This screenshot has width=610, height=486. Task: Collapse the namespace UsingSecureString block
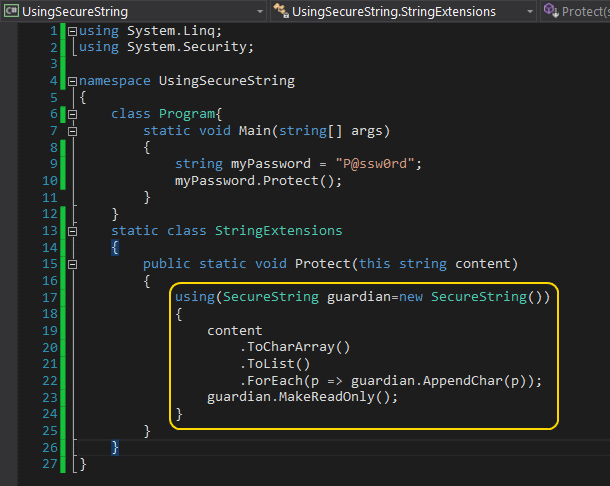(x=72, y=81)
